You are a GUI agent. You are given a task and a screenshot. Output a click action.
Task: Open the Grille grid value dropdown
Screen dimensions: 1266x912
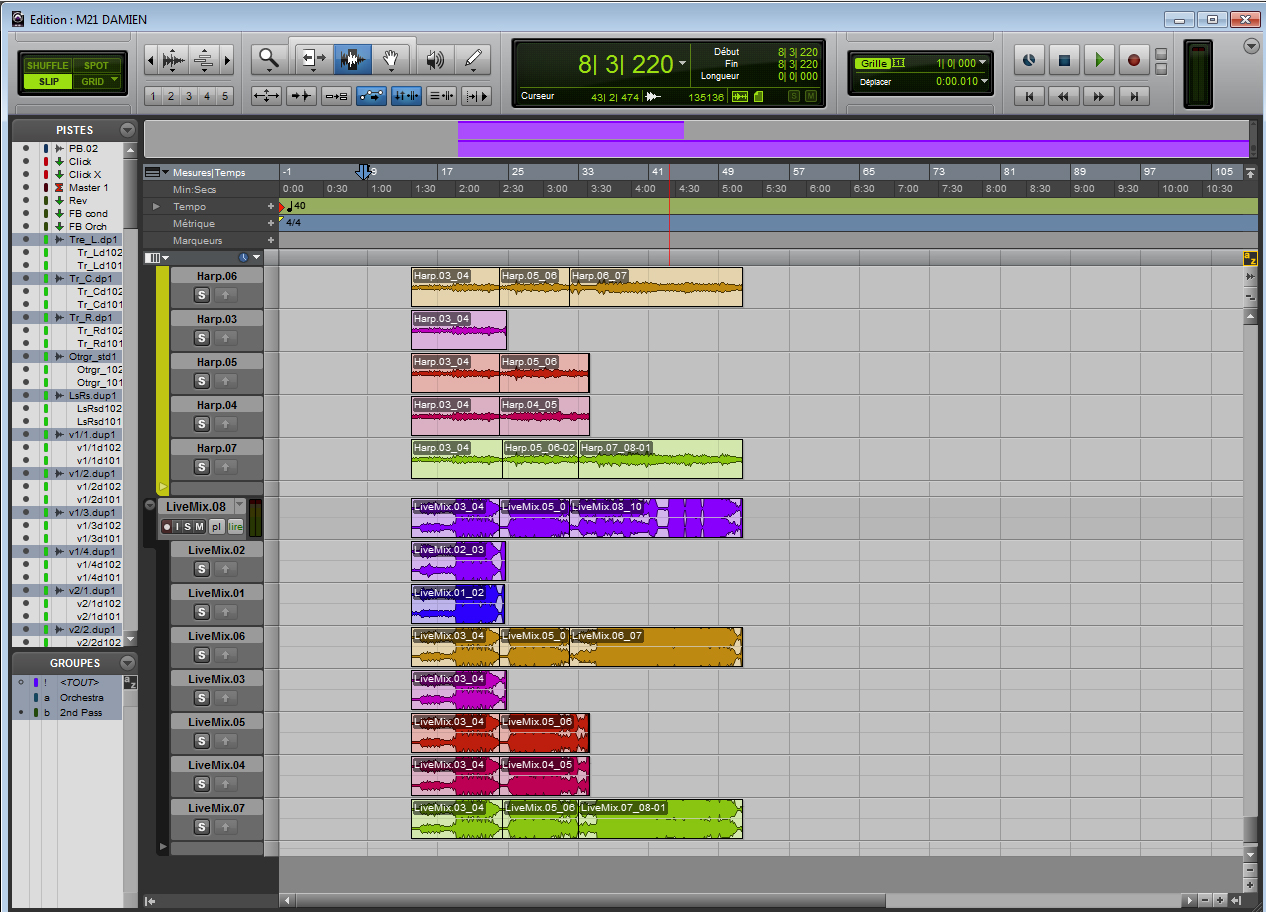pyautogui.click(x=983, y=63)
